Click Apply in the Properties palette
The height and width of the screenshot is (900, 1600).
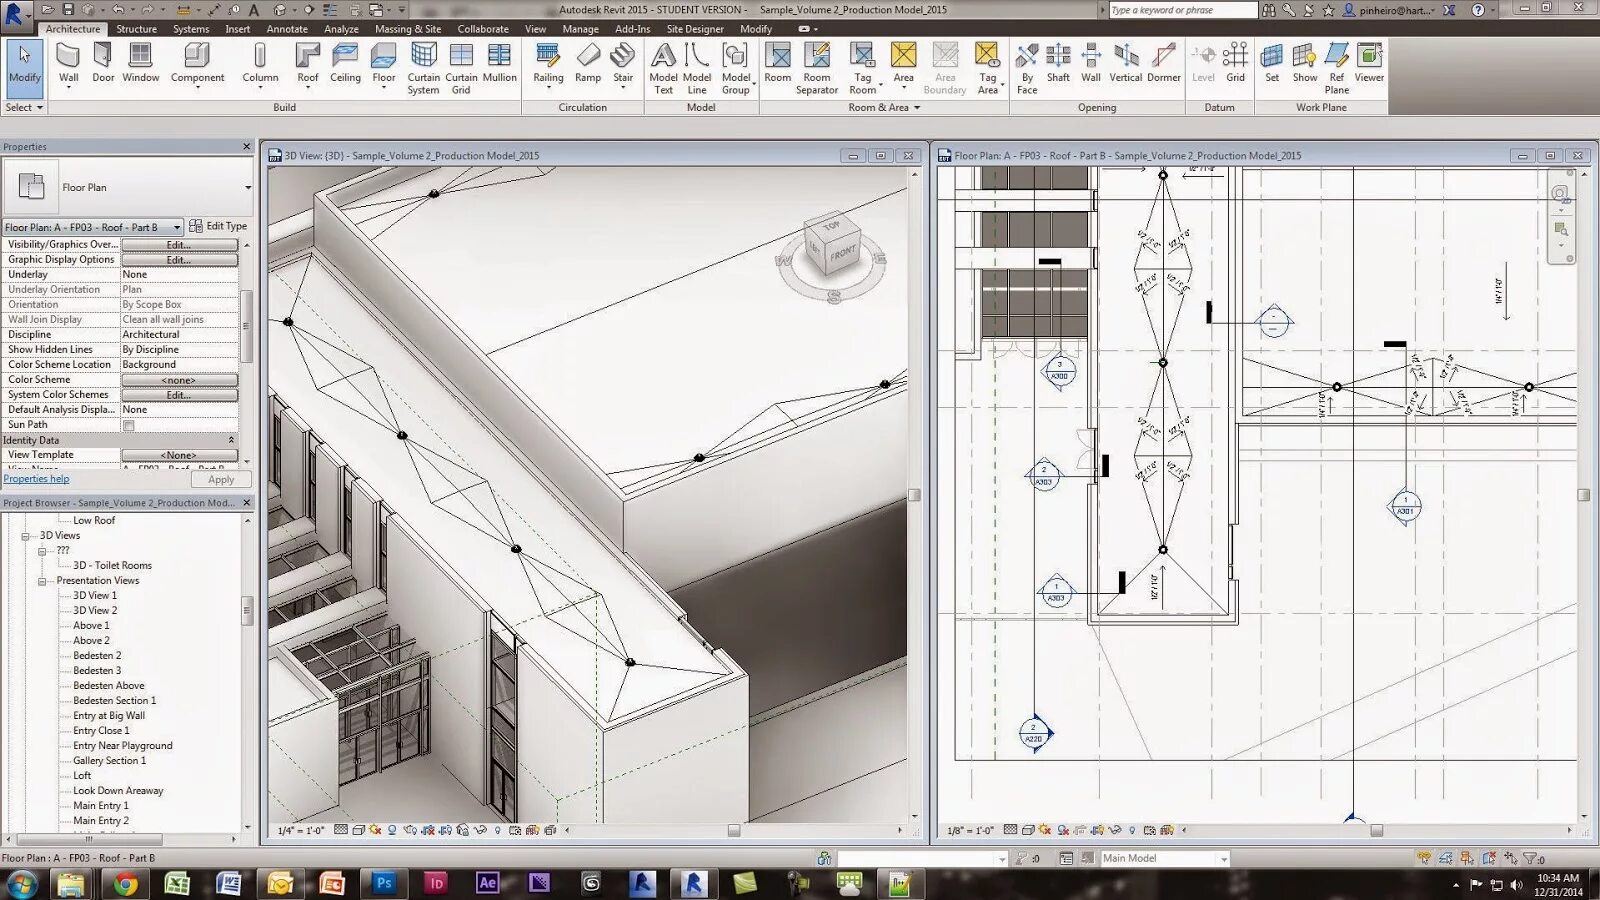click(220, 479)
